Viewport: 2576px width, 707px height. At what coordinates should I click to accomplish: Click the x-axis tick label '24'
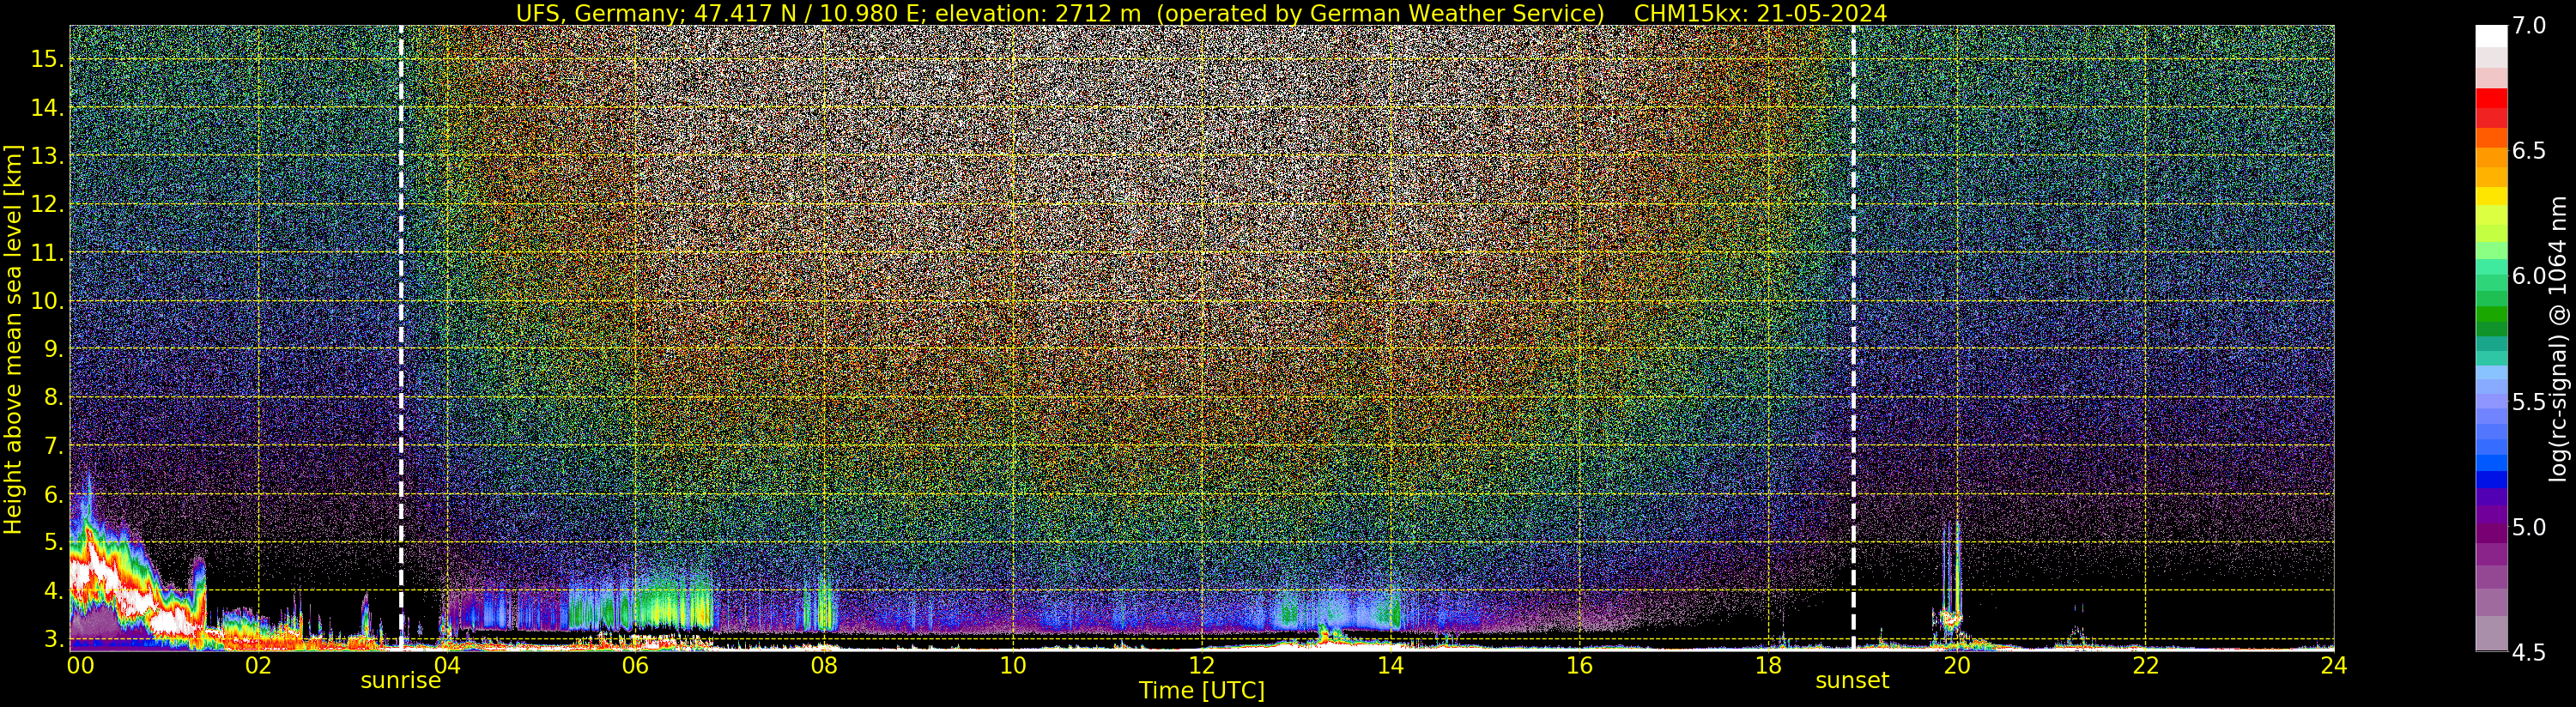[x=2333, y=665]
